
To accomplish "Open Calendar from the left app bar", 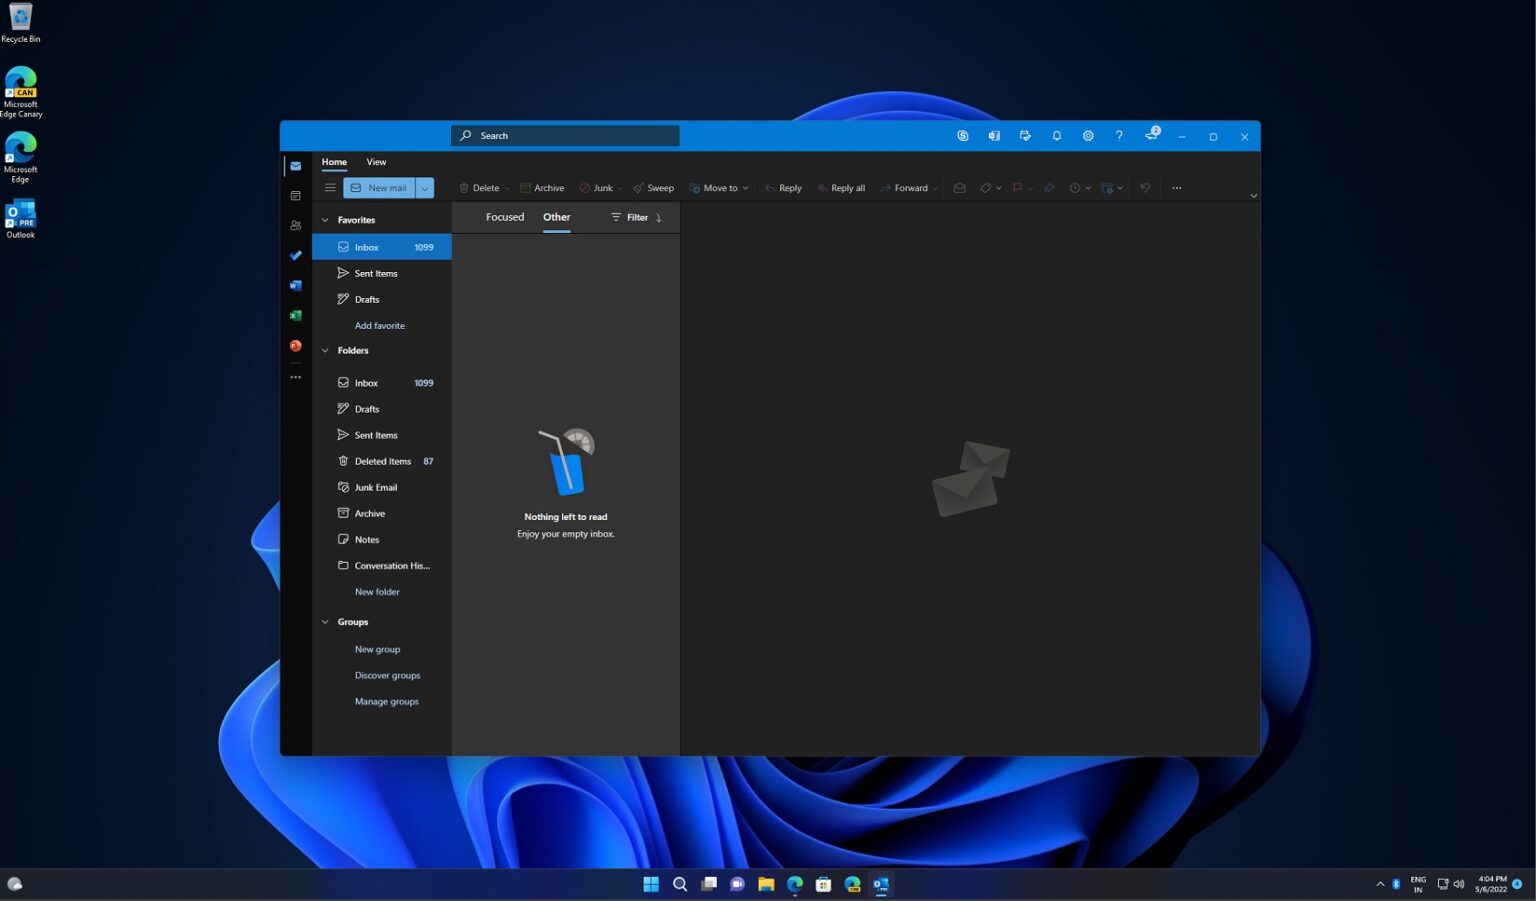I will coord(295,195).
